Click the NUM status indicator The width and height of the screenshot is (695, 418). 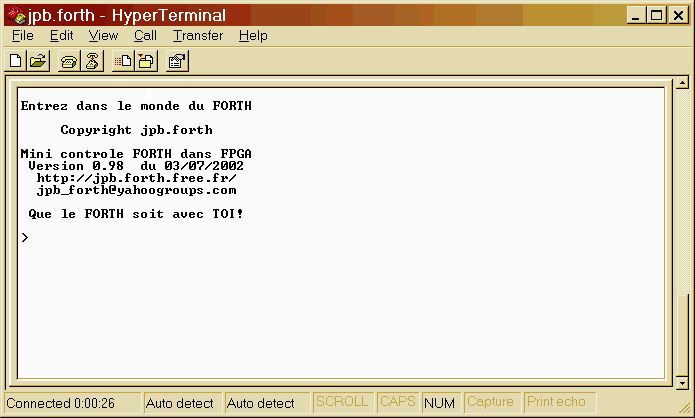pyautogui.click(x=441, y=403)
